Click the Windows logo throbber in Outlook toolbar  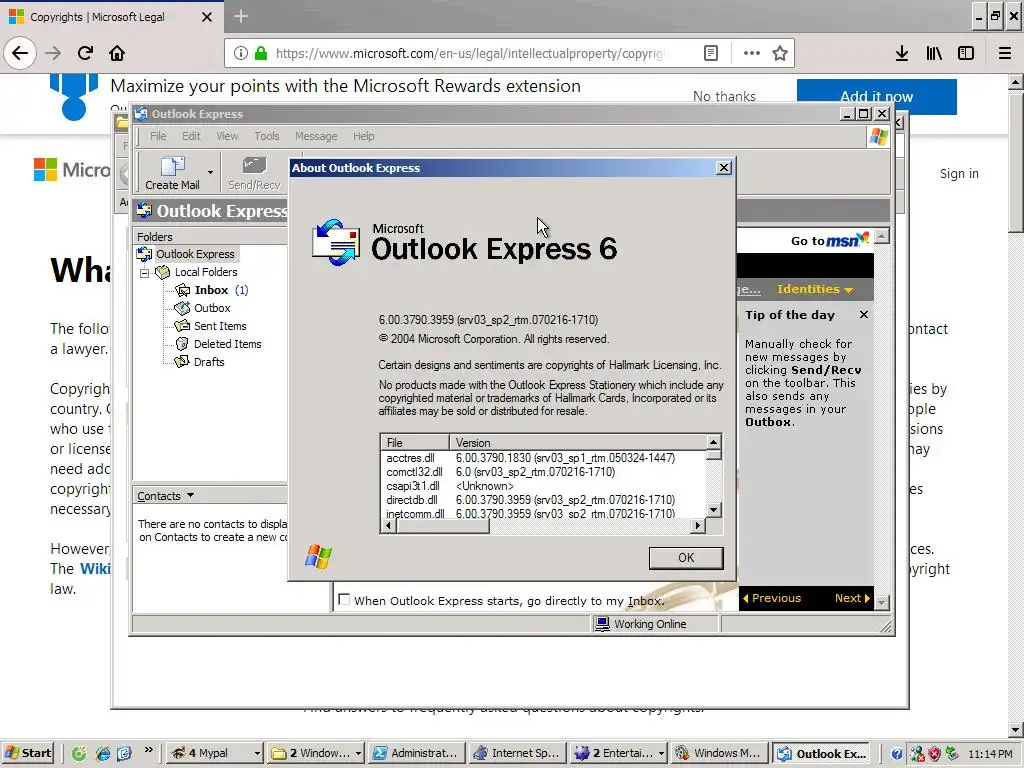pos(879,136)
